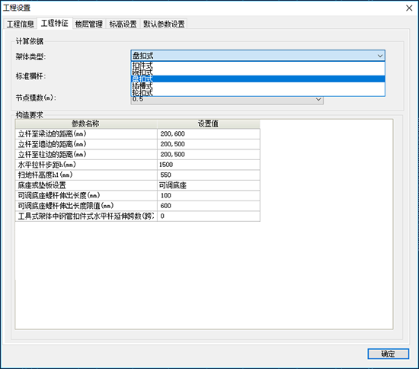
Task: Go to the 默认参数设置 tab
Action: 164,24
